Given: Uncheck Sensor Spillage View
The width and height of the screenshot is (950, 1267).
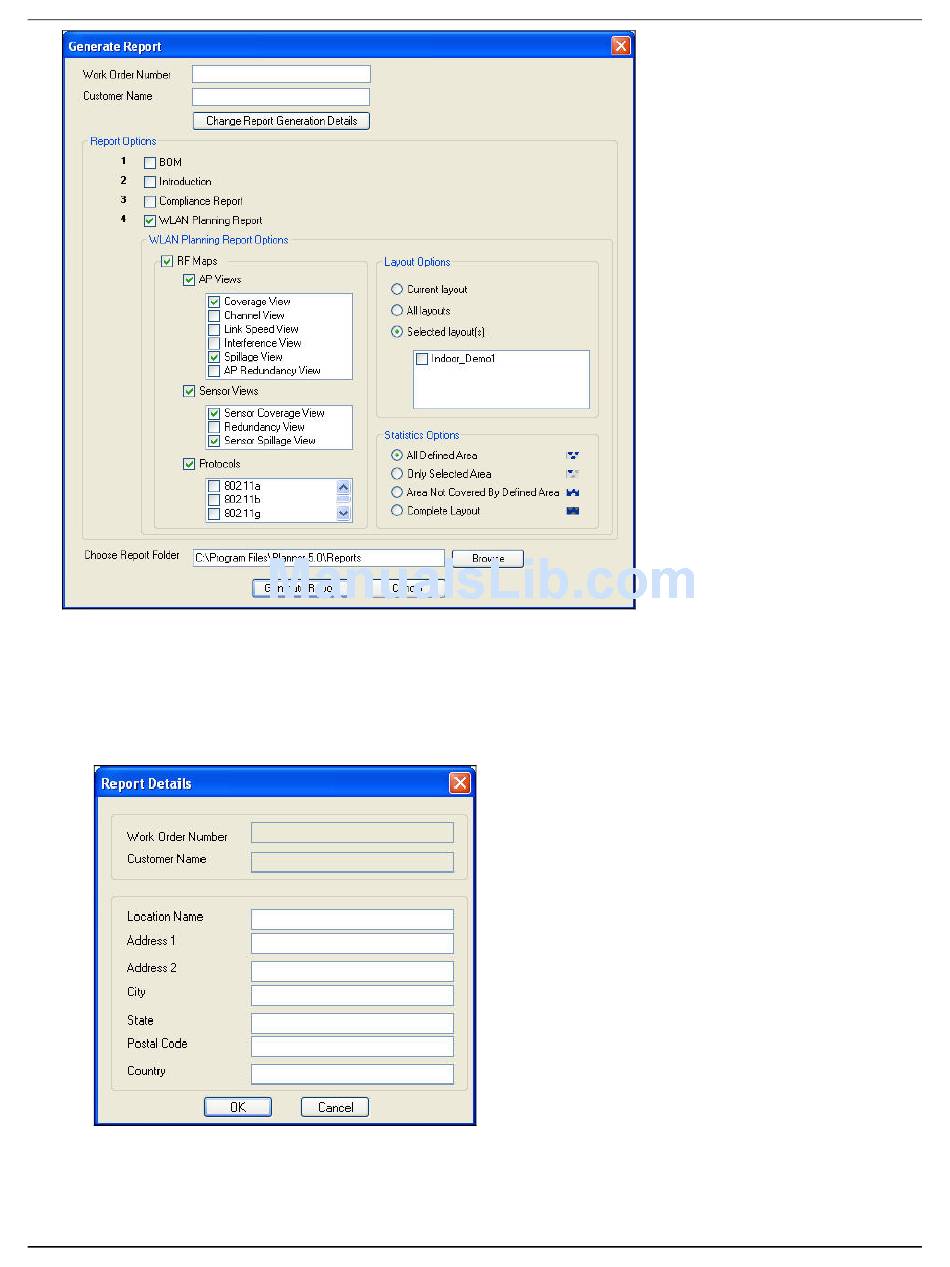Looking at the screenshot, I should coord(214,441).
